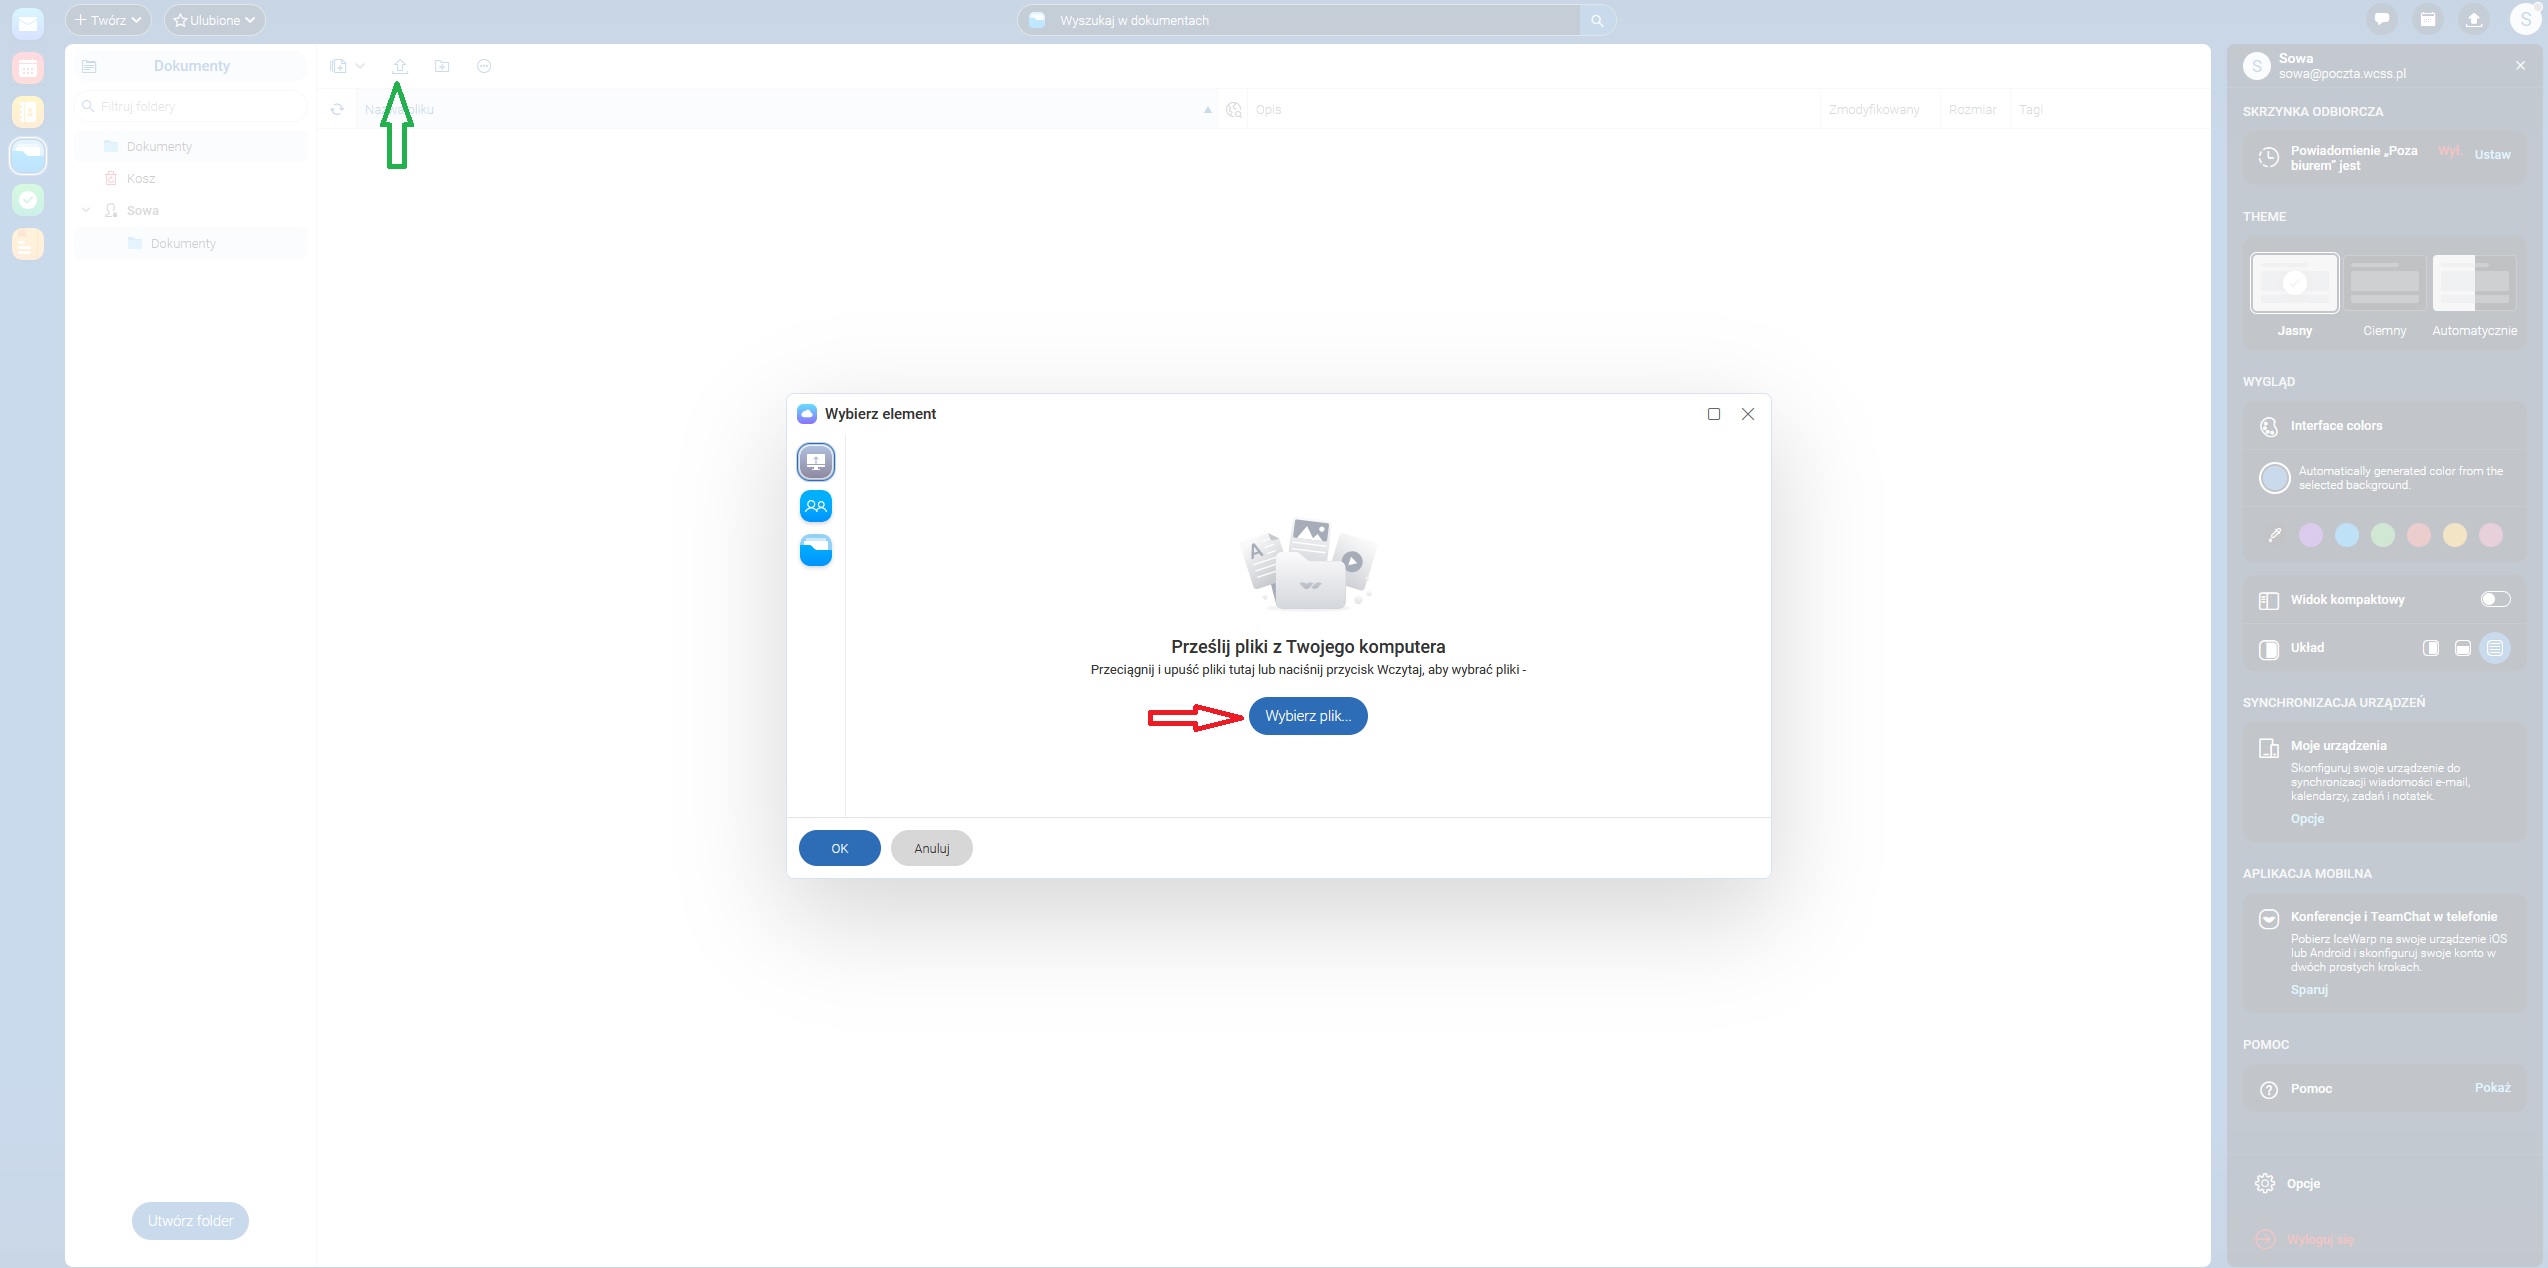The width and height of the screenshot is (2548, 1268).
Task: Select the computer upload source icon
Action: (815, 462)
